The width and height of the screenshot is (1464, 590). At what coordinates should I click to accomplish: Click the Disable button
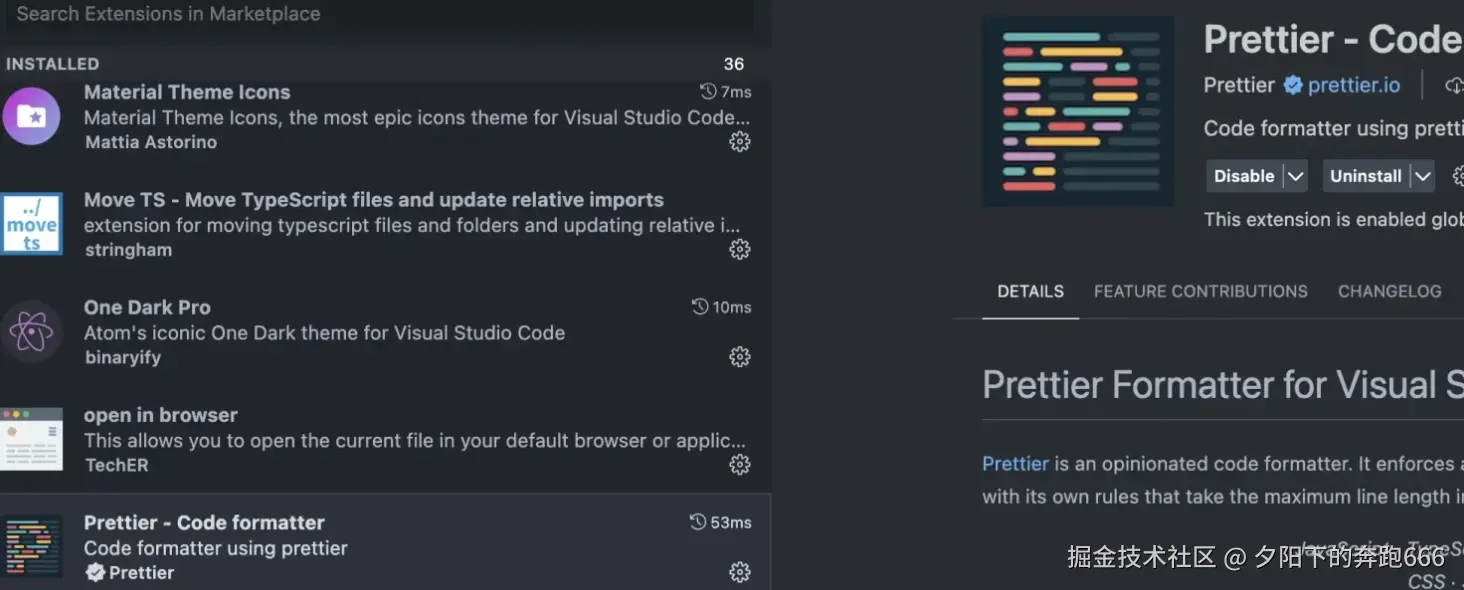(1243, 177)
